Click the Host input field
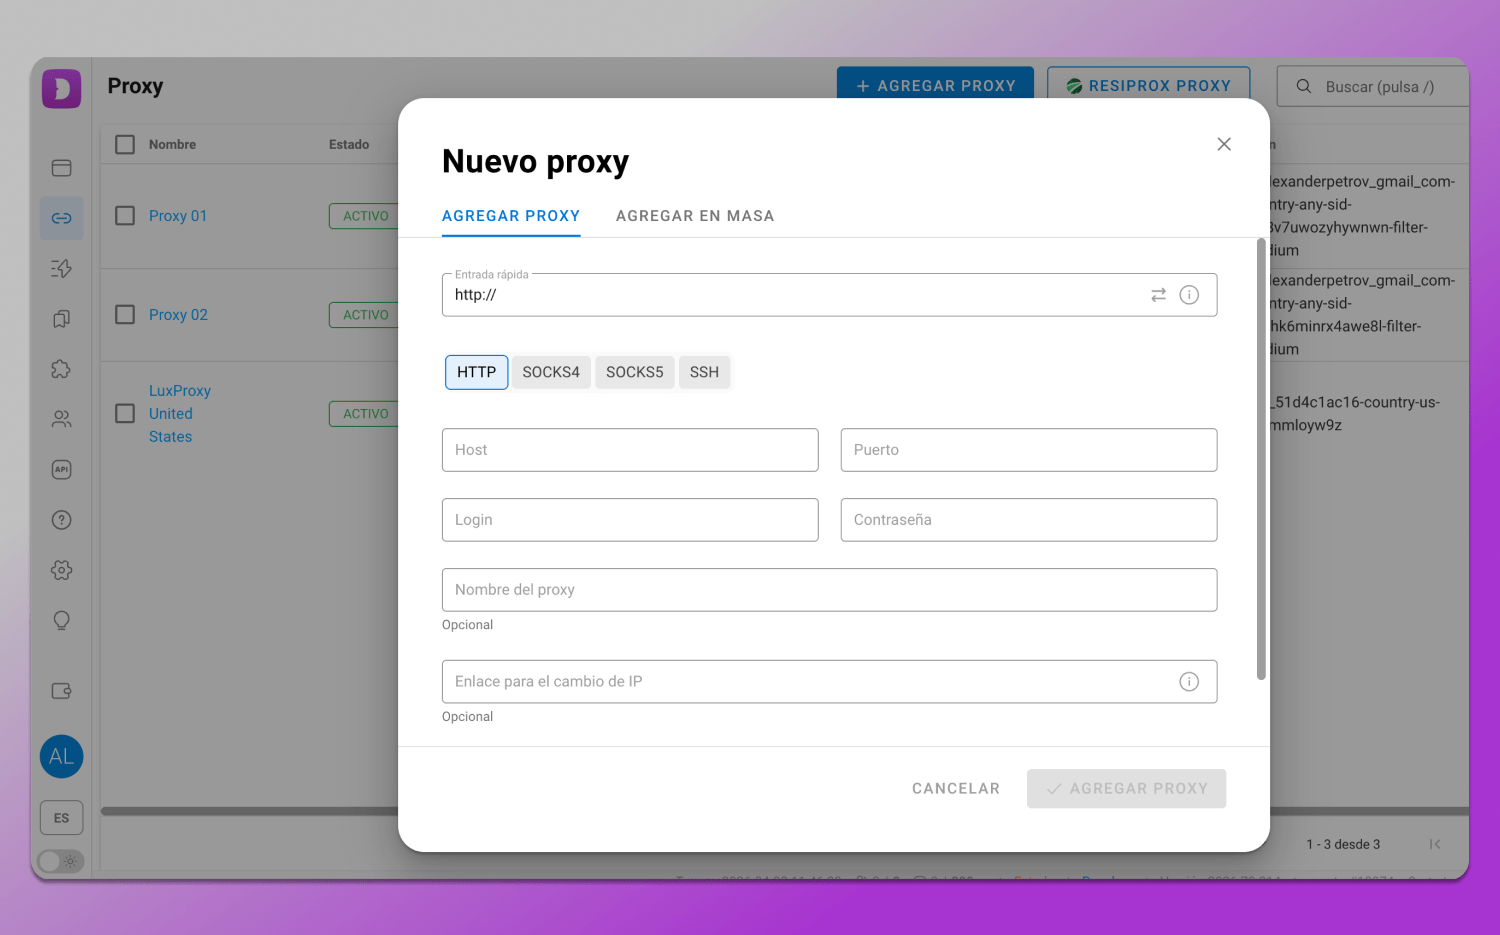Image resolution: width=1500 pixels, height=935 pixels. 630,450
